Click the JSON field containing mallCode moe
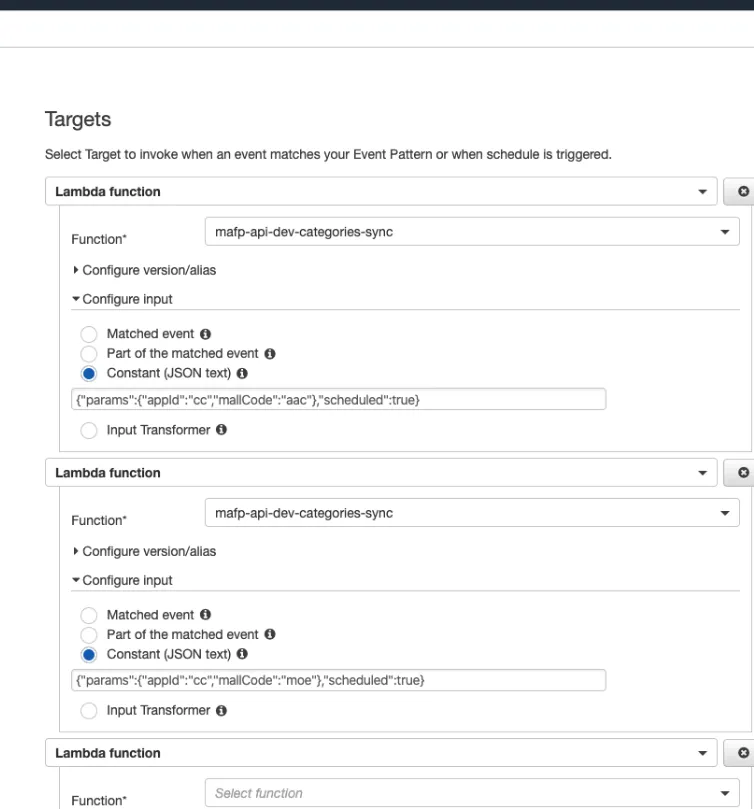Screen dimensions: 754x809 (339, 680)
